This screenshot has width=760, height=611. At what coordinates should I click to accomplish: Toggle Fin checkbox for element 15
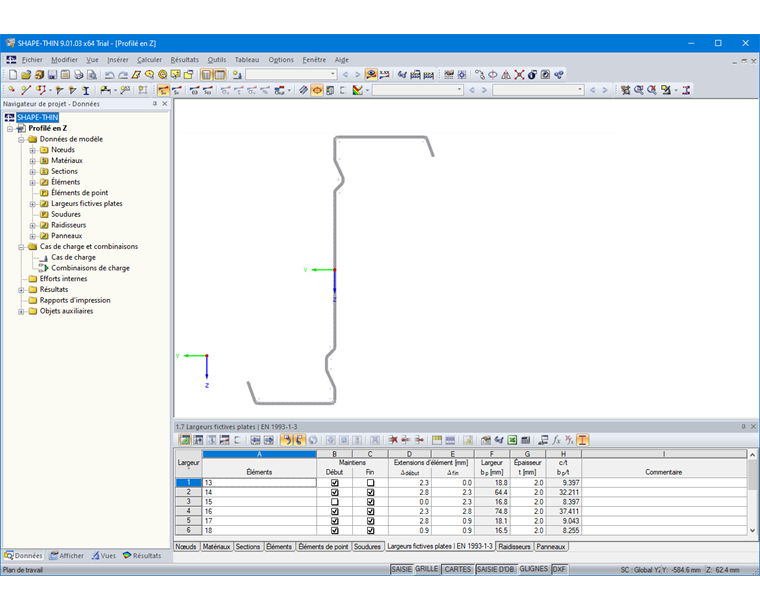370,502
